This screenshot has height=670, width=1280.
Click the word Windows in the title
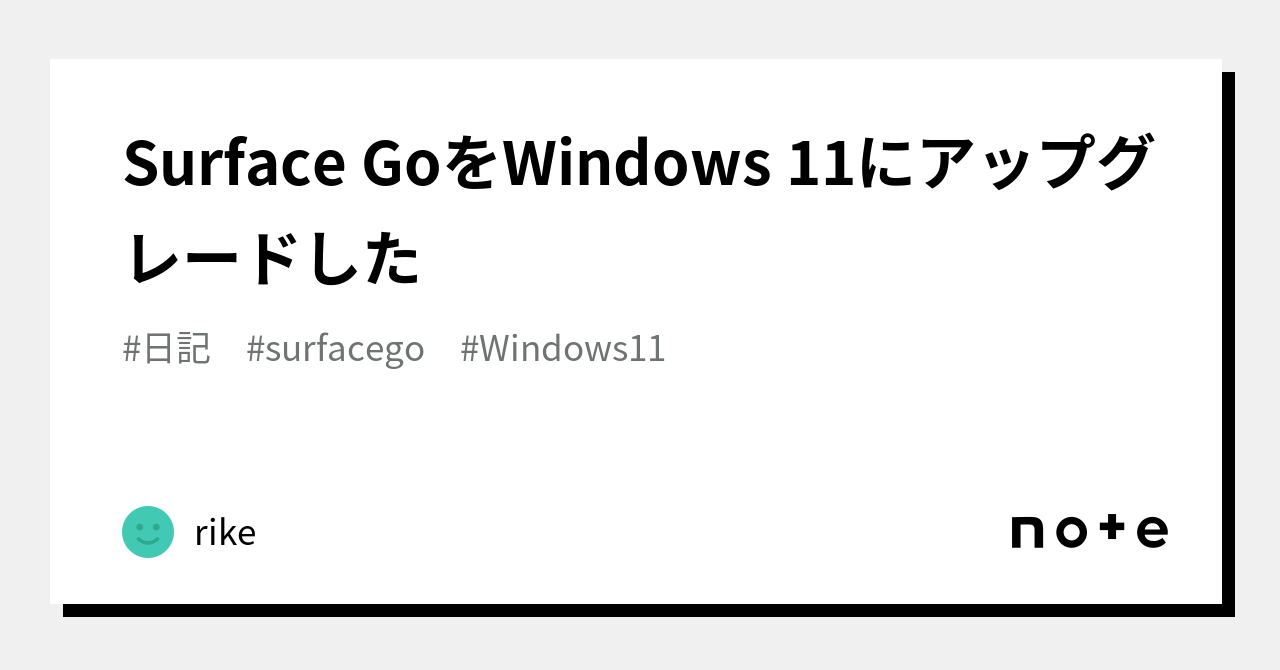636,165
